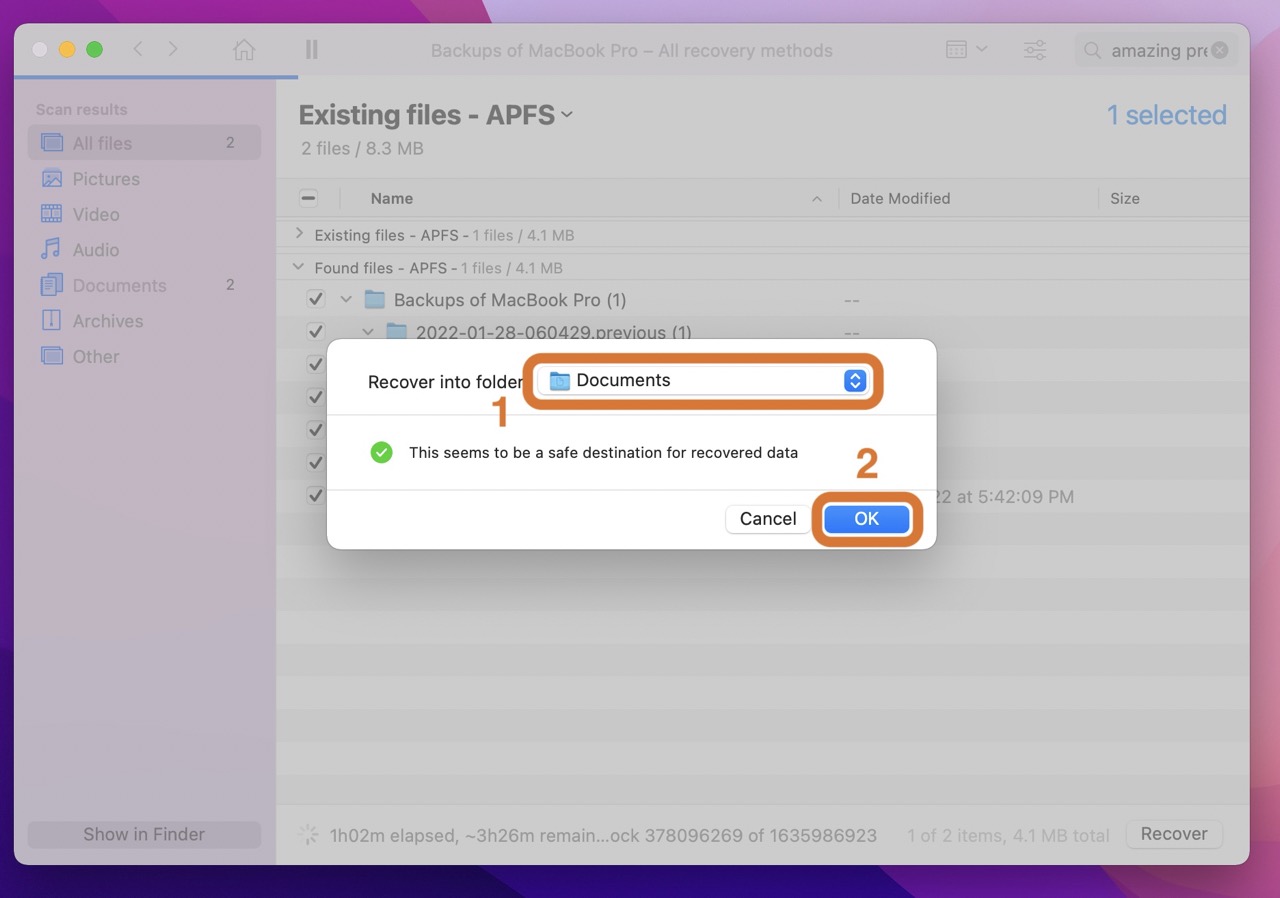
Task: Select Documents category in the sidebar
Action: pyautogui.click(x=144, y=285)
